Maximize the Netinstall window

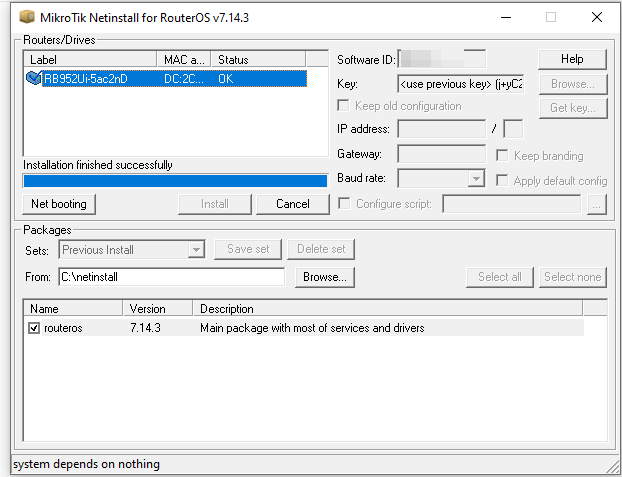pos(551,17)
